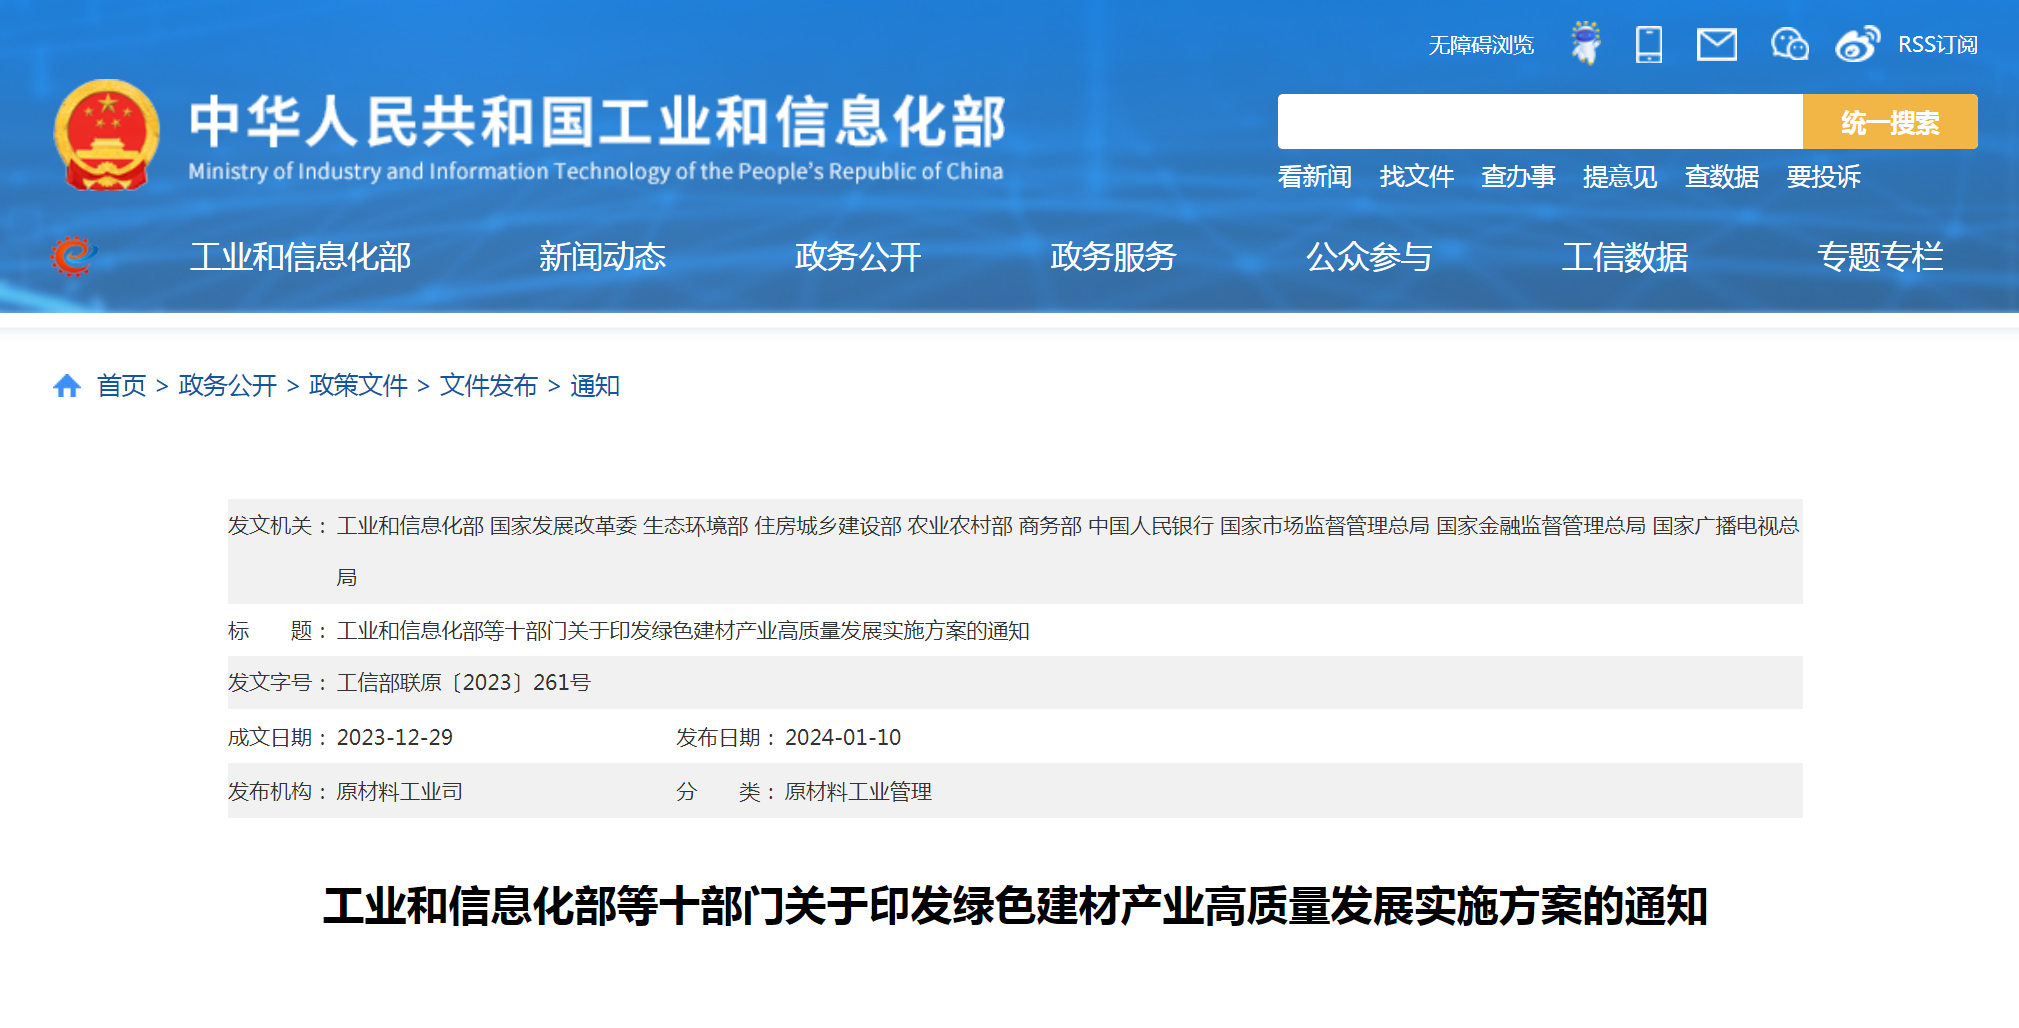Select the 查办事 quick link
This screenshot has width=2019, height=1028.
click(x=1518, y=177)
